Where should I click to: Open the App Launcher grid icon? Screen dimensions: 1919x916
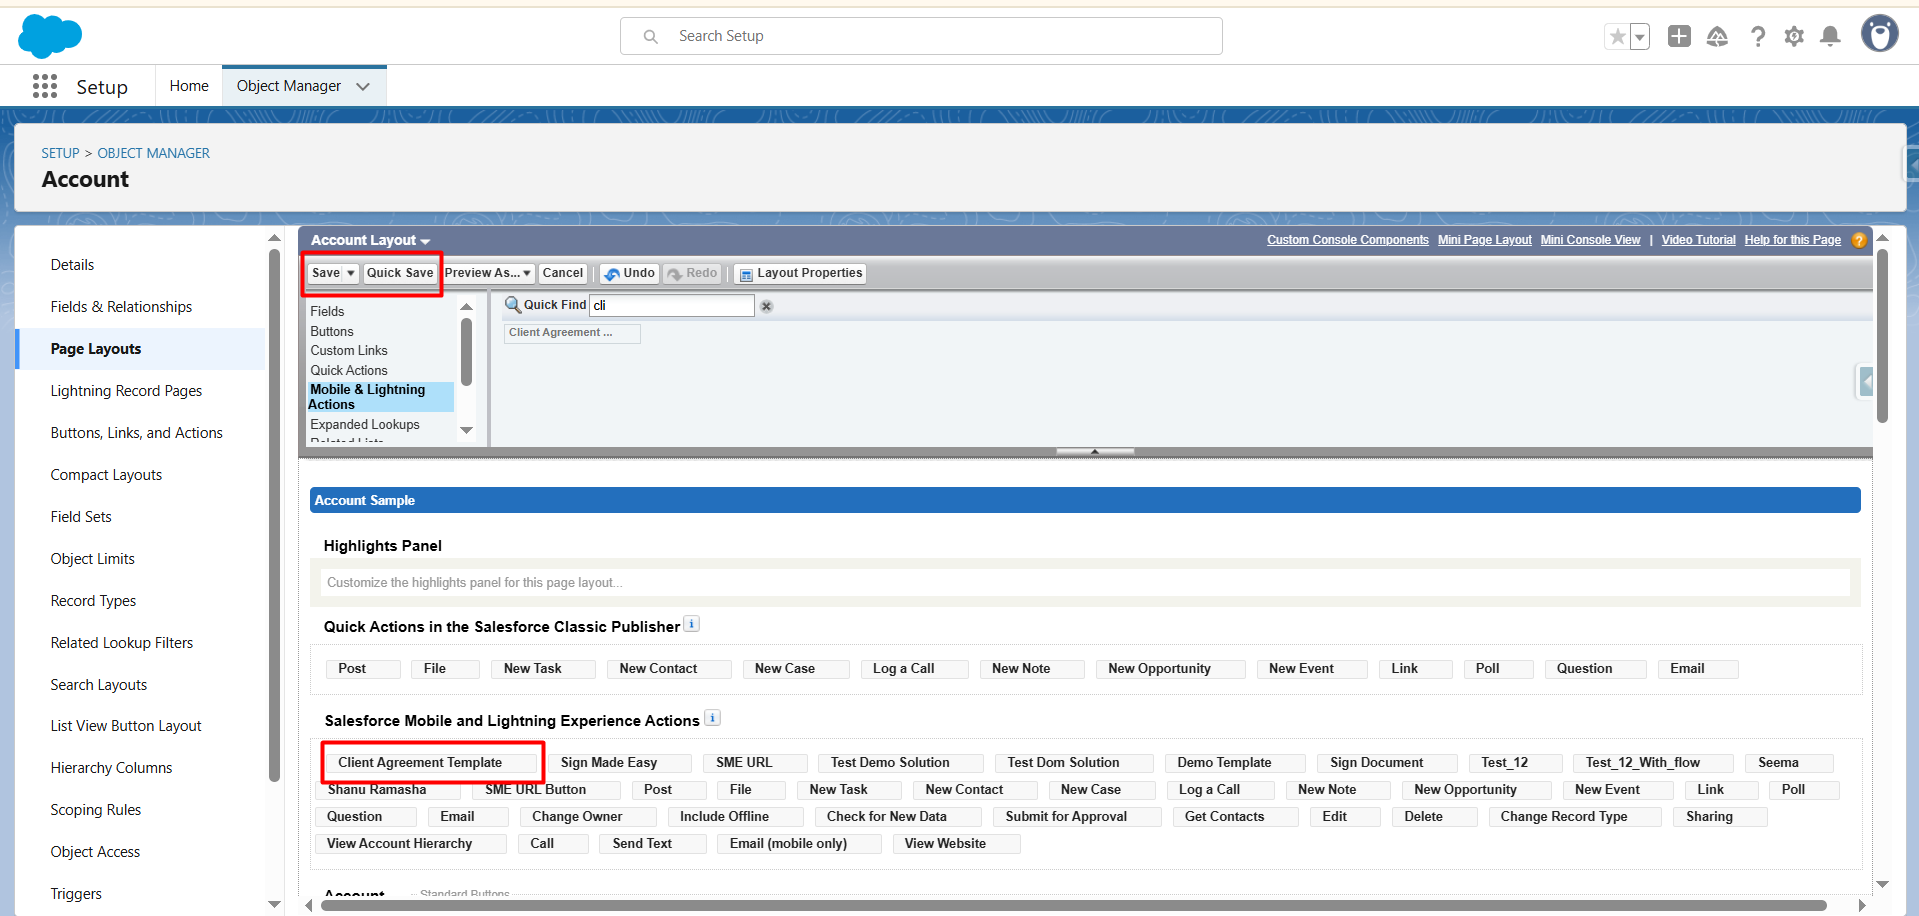45,86
